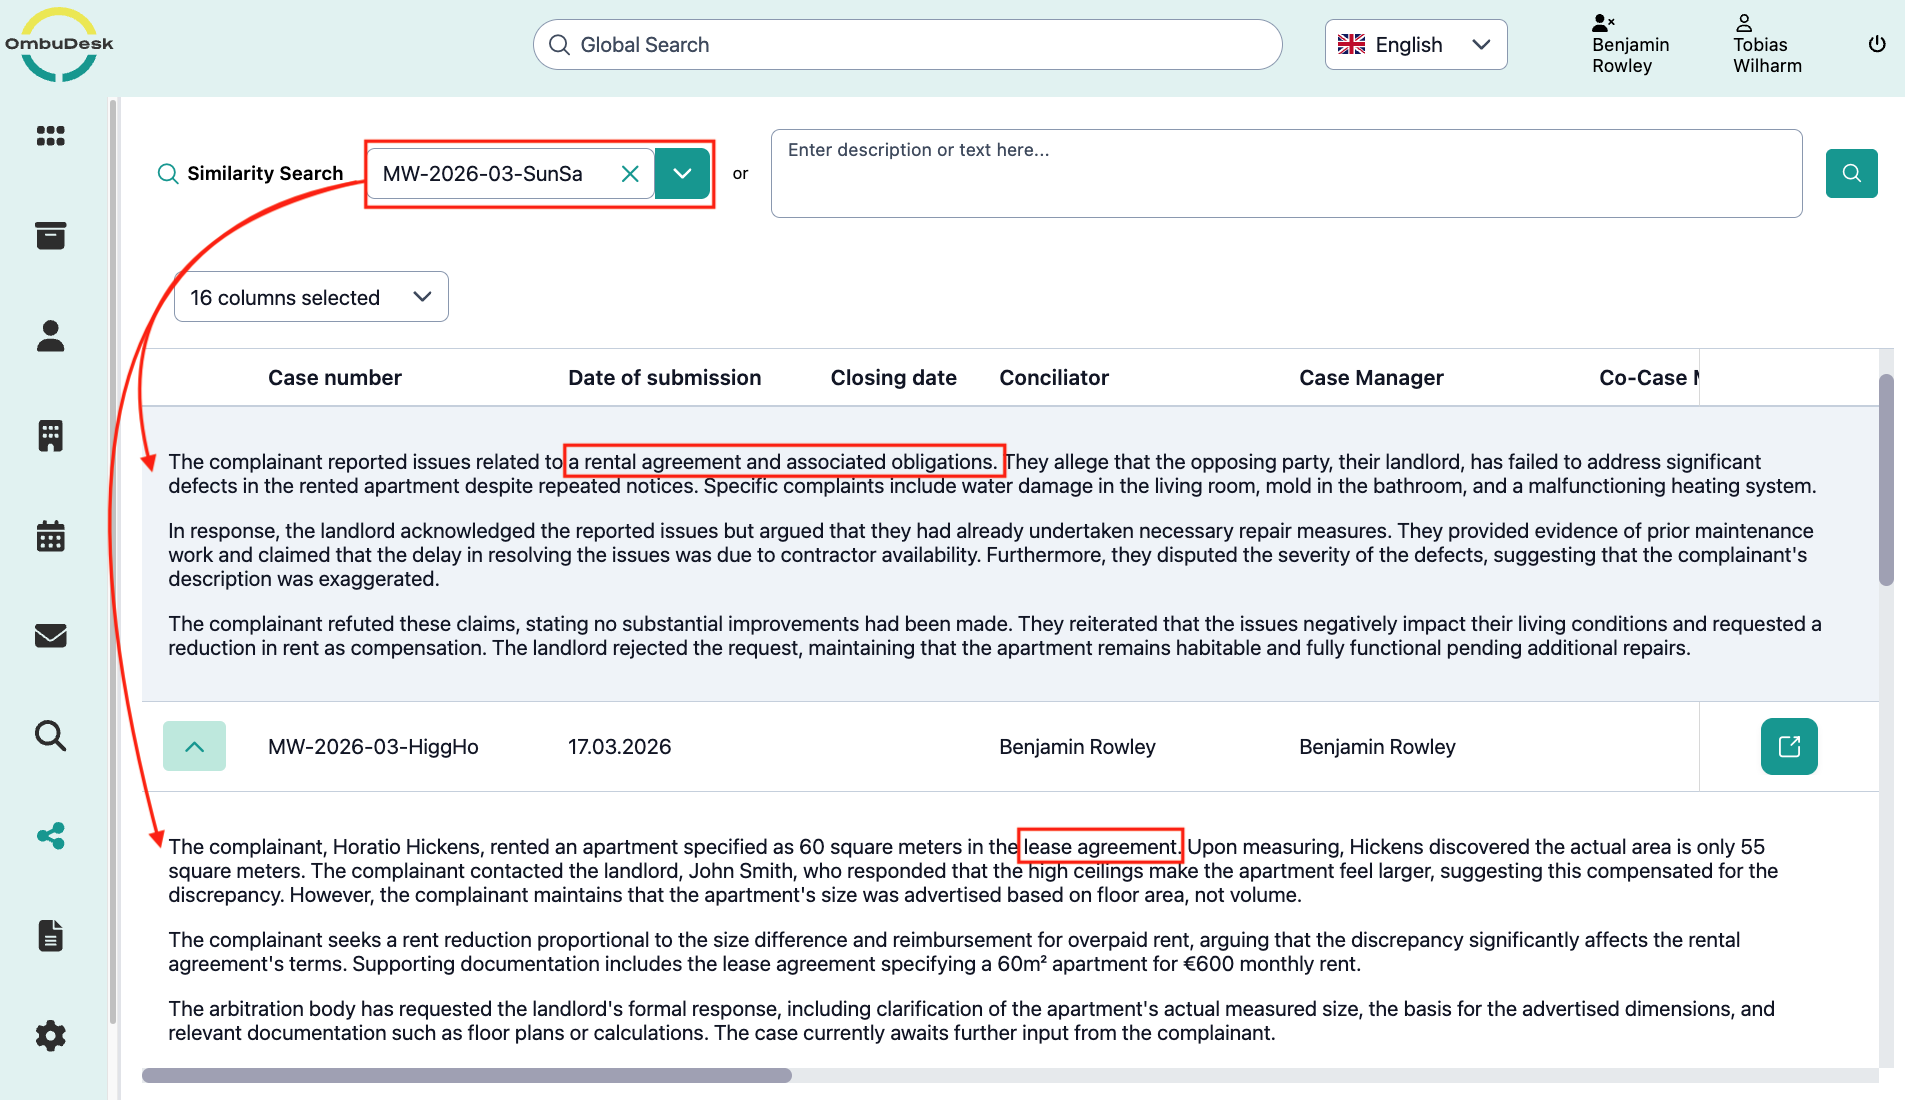Open the calendar icon in sidebar
1905x1100 pixels.
pos(51,536)
